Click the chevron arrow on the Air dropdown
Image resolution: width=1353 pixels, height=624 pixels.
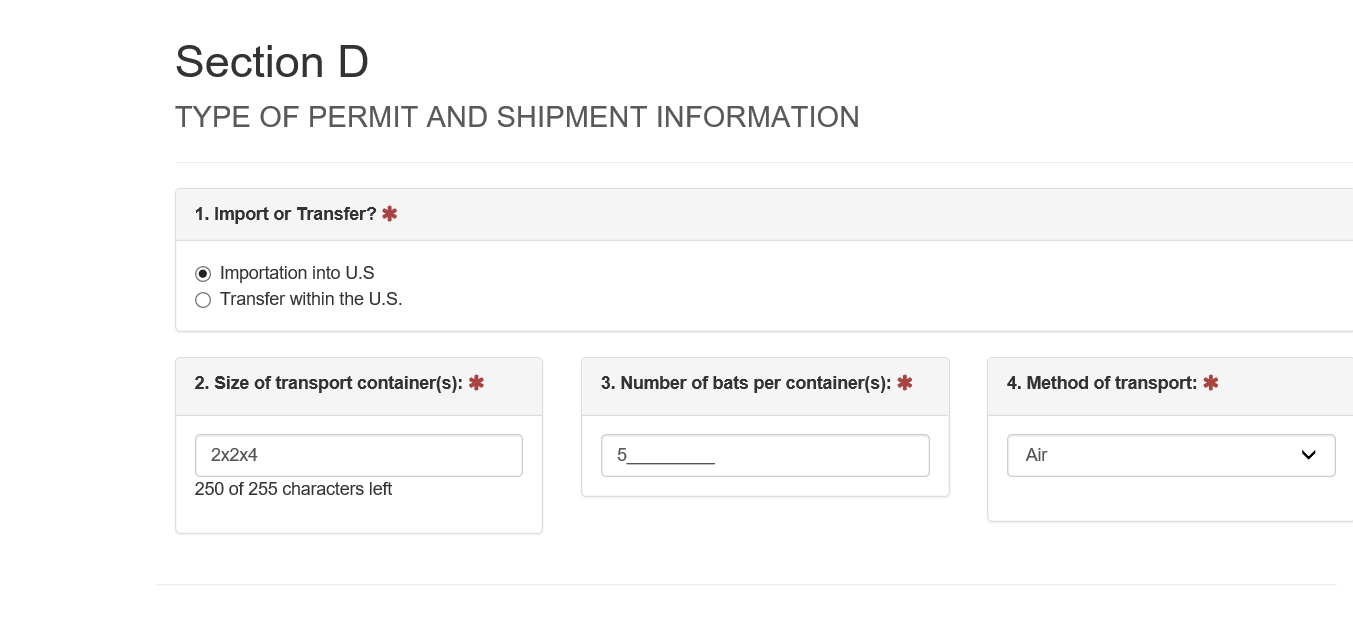pyautogui.click(x=1308, y=455)
